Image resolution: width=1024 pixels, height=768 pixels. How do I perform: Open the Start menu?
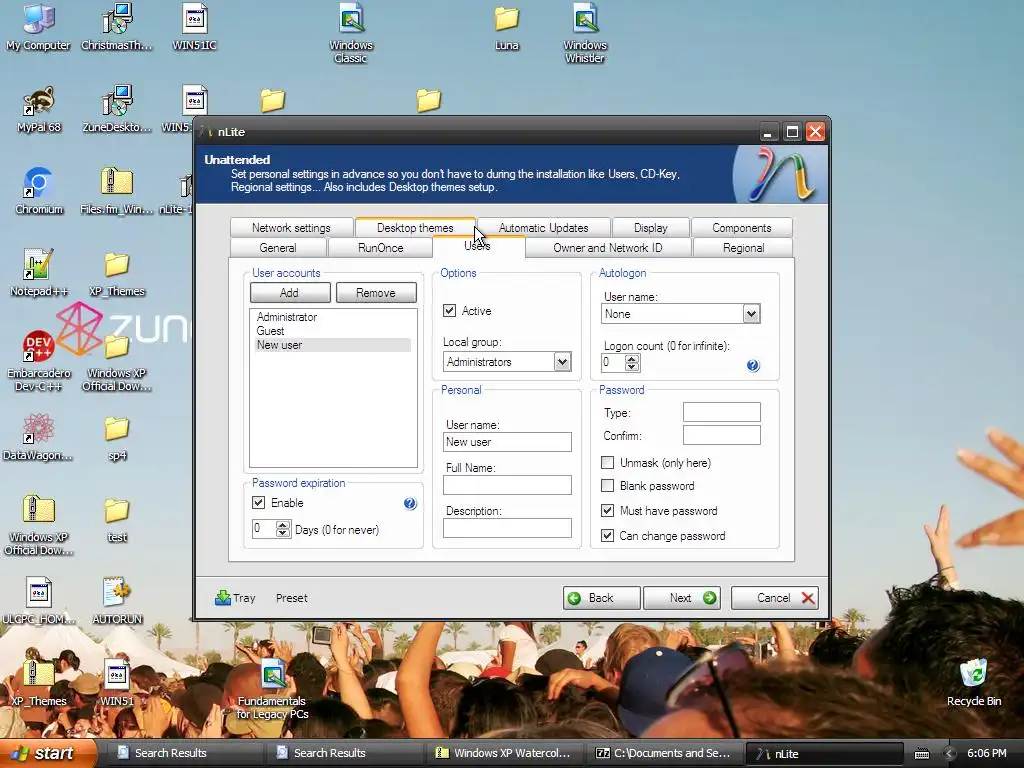(48, 753)
